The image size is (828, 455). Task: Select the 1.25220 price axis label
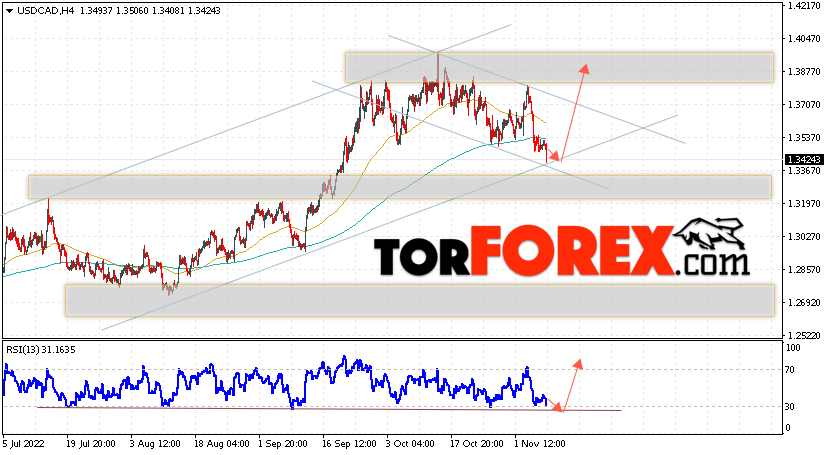(803, 336)
